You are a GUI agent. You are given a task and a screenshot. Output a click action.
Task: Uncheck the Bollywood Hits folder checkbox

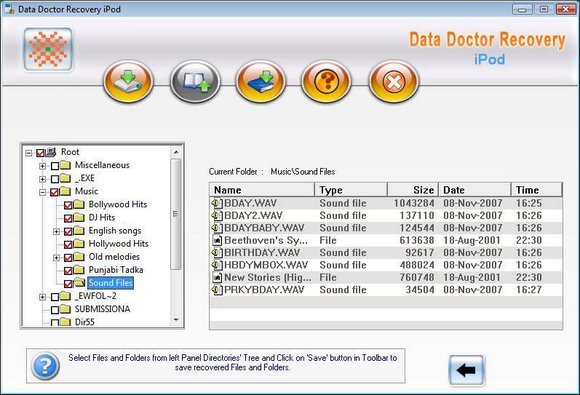point(68,205)
